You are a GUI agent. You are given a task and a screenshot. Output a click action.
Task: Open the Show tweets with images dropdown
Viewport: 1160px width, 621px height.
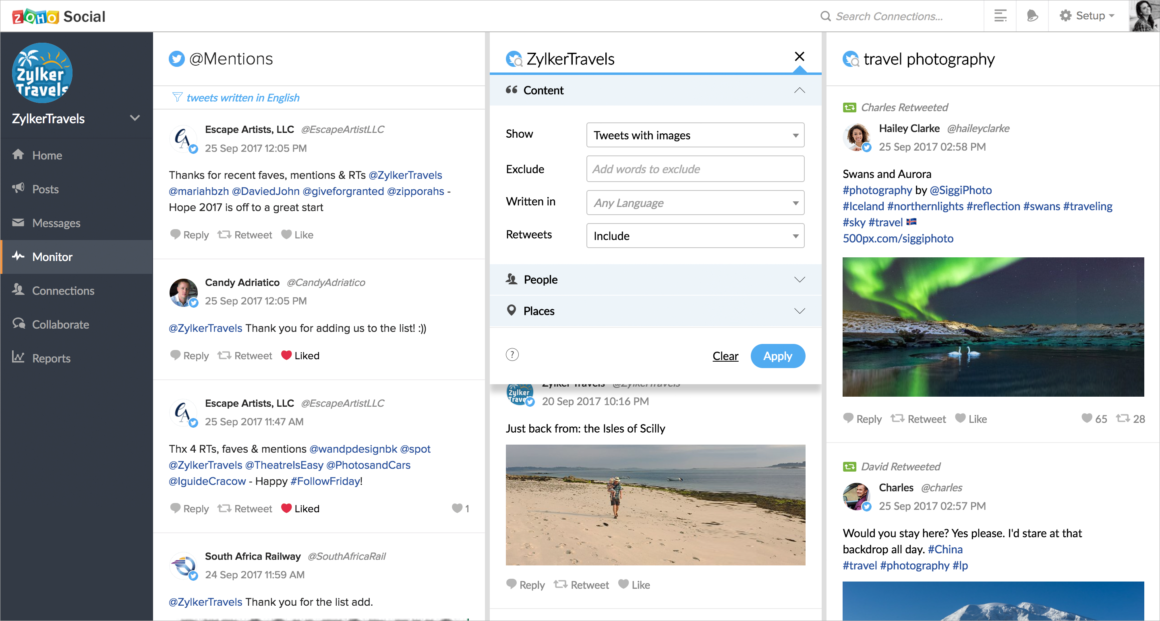(x=695, y=136)
